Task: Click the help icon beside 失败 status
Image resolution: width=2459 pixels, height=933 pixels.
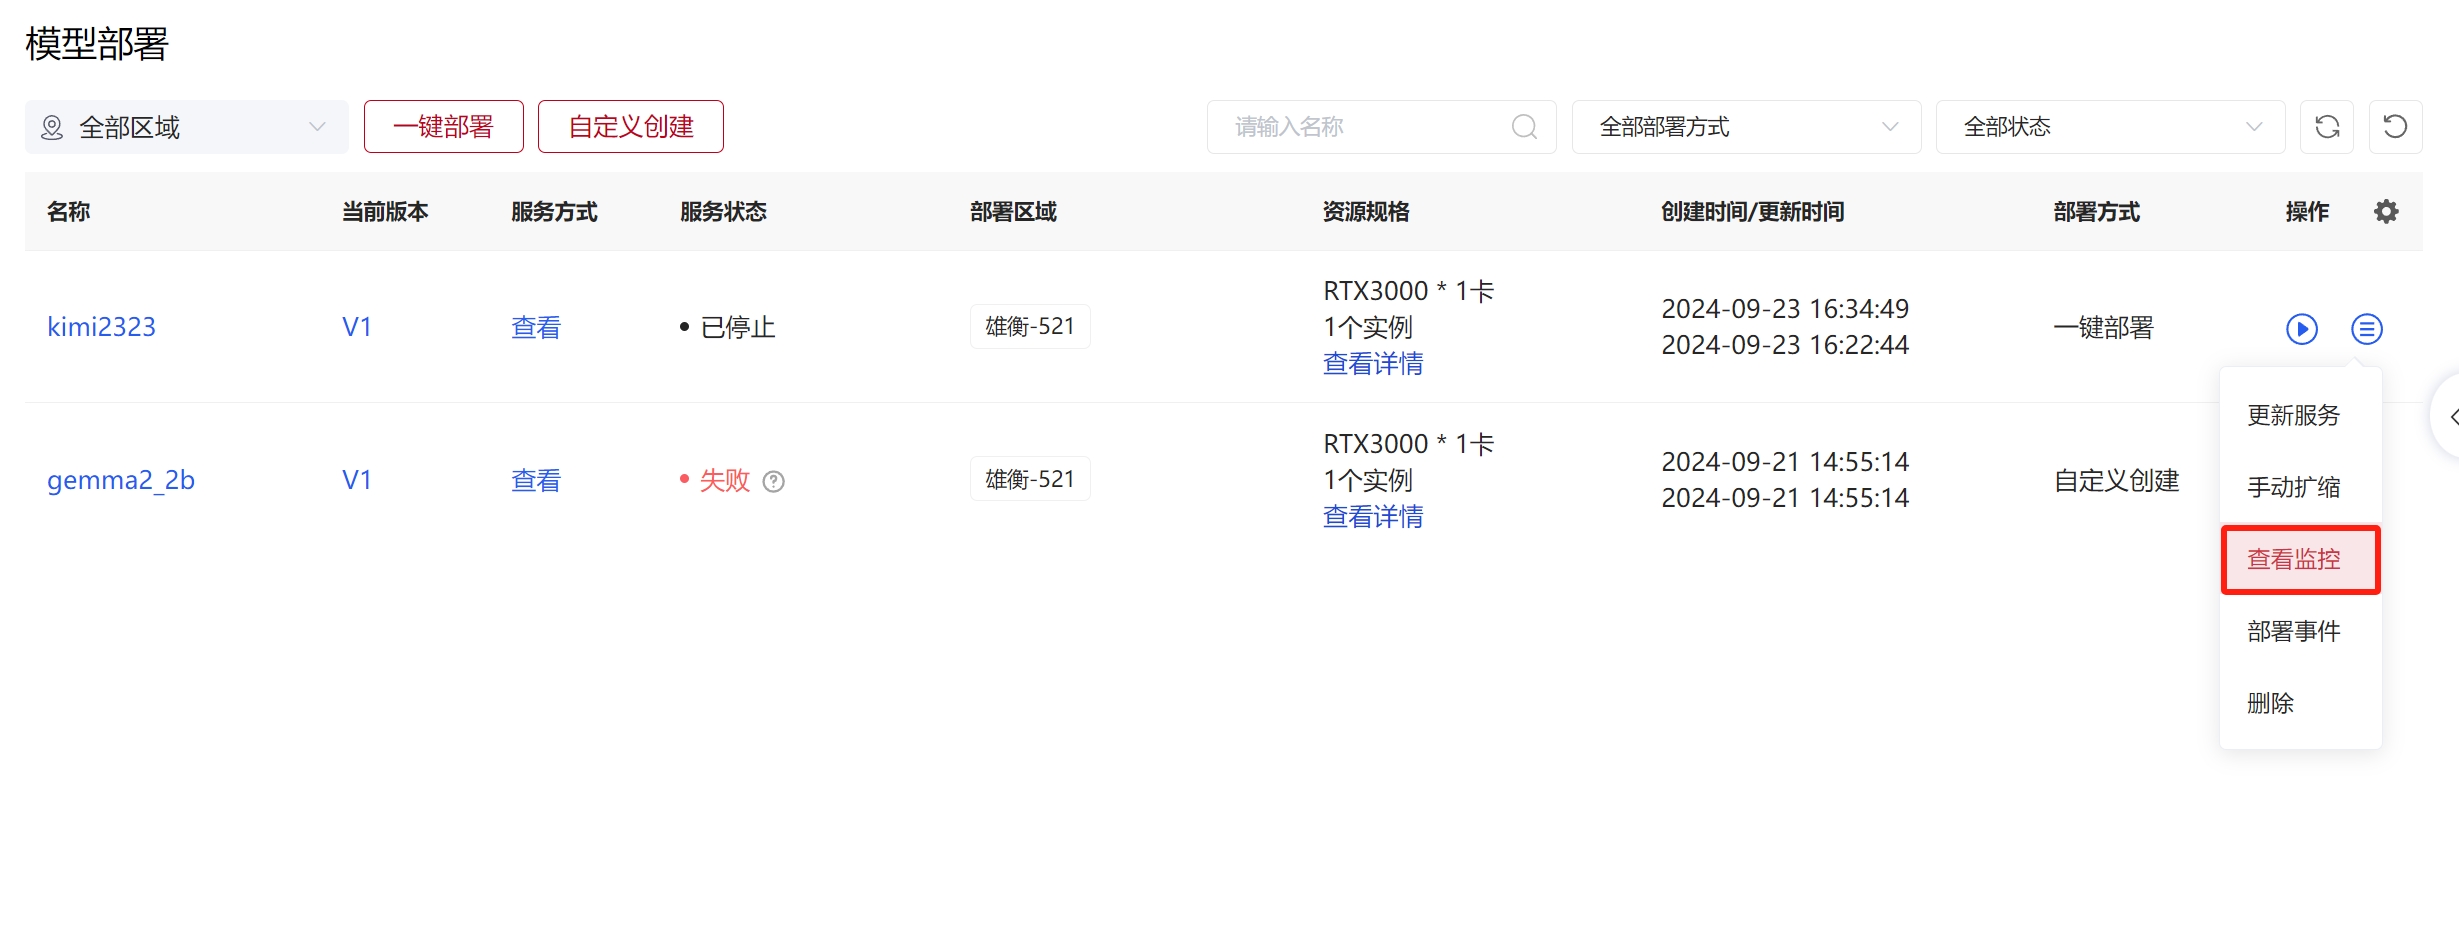Action: pyautogui.click(x=773, y=482)
